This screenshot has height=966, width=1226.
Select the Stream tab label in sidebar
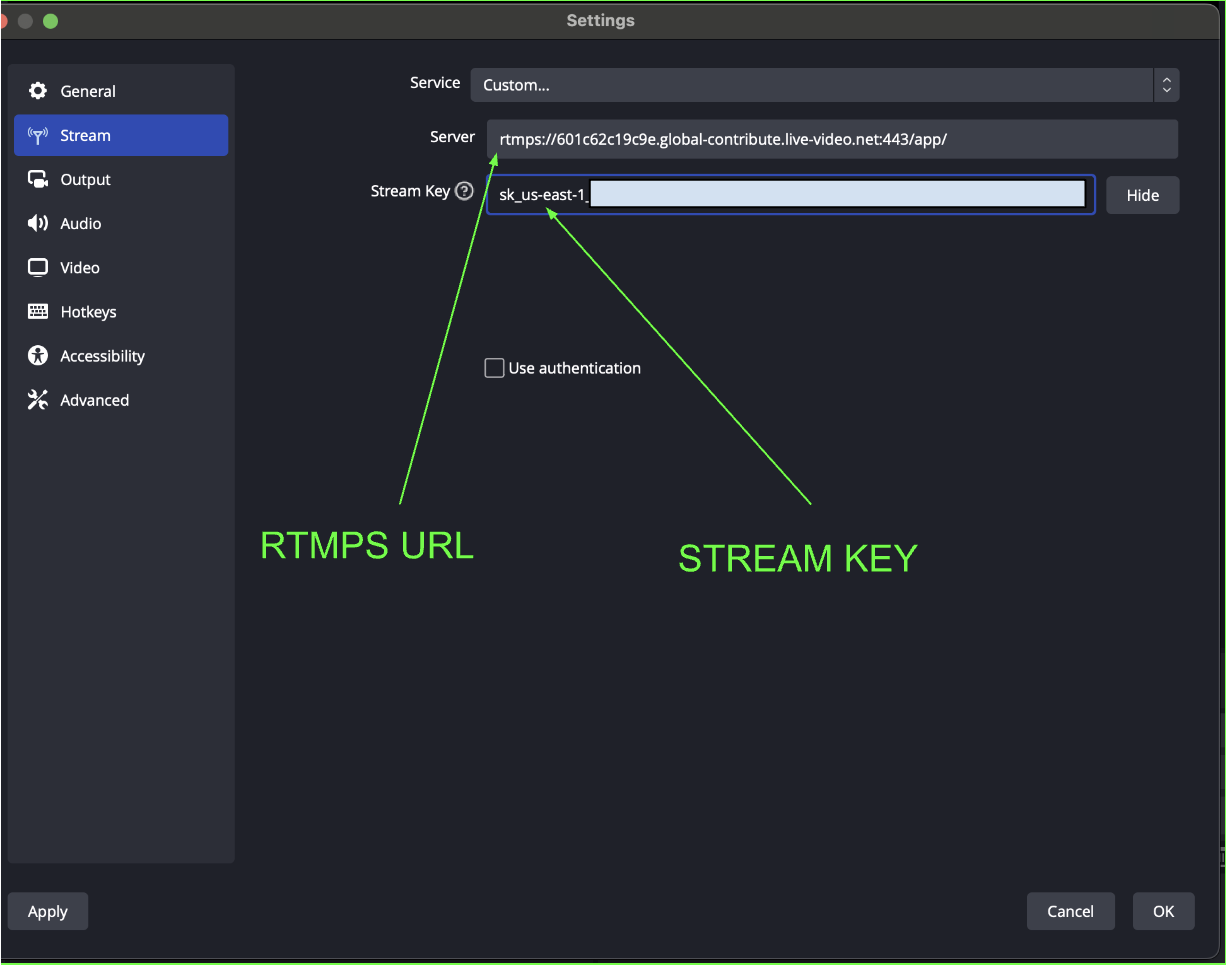(x=86, y=136)
